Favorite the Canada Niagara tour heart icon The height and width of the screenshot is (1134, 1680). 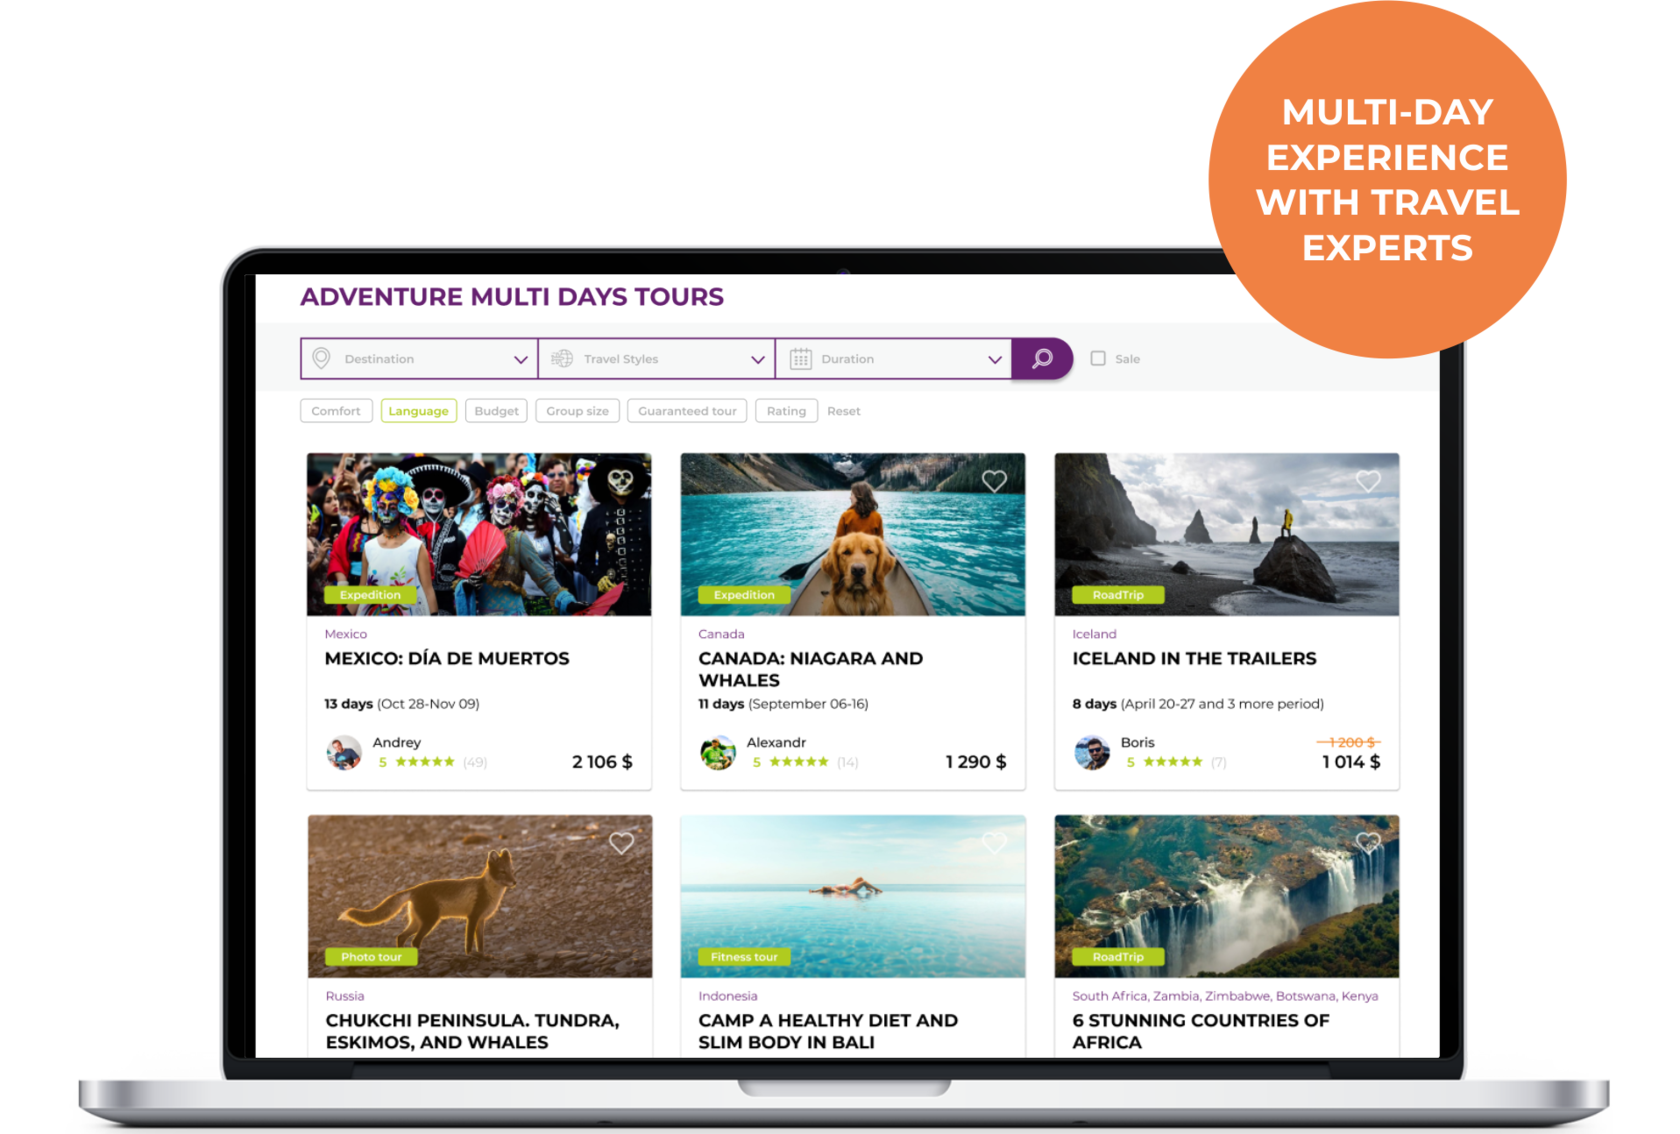(x=994, y=481)
